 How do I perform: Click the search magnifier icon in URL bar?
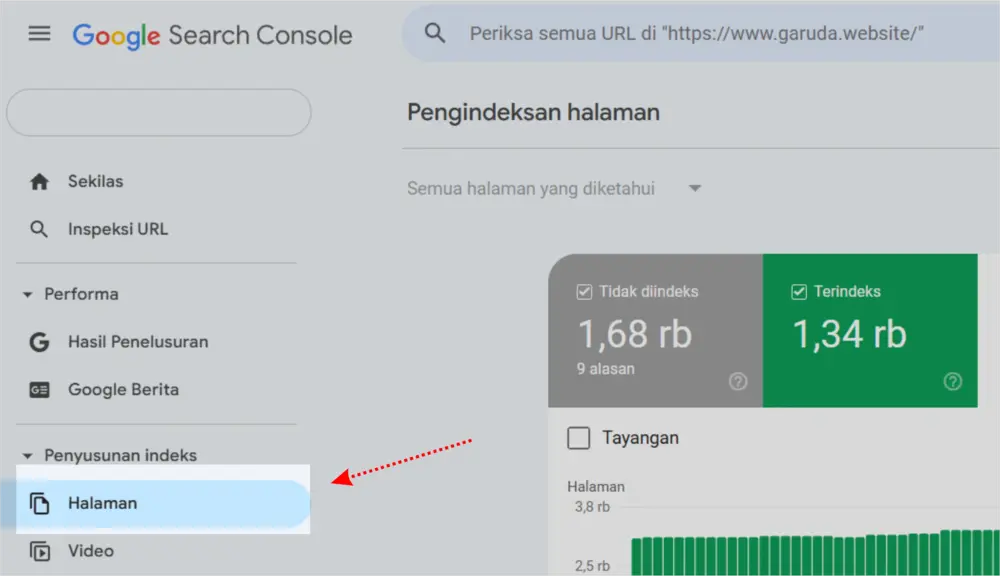[x=435, y=33]
